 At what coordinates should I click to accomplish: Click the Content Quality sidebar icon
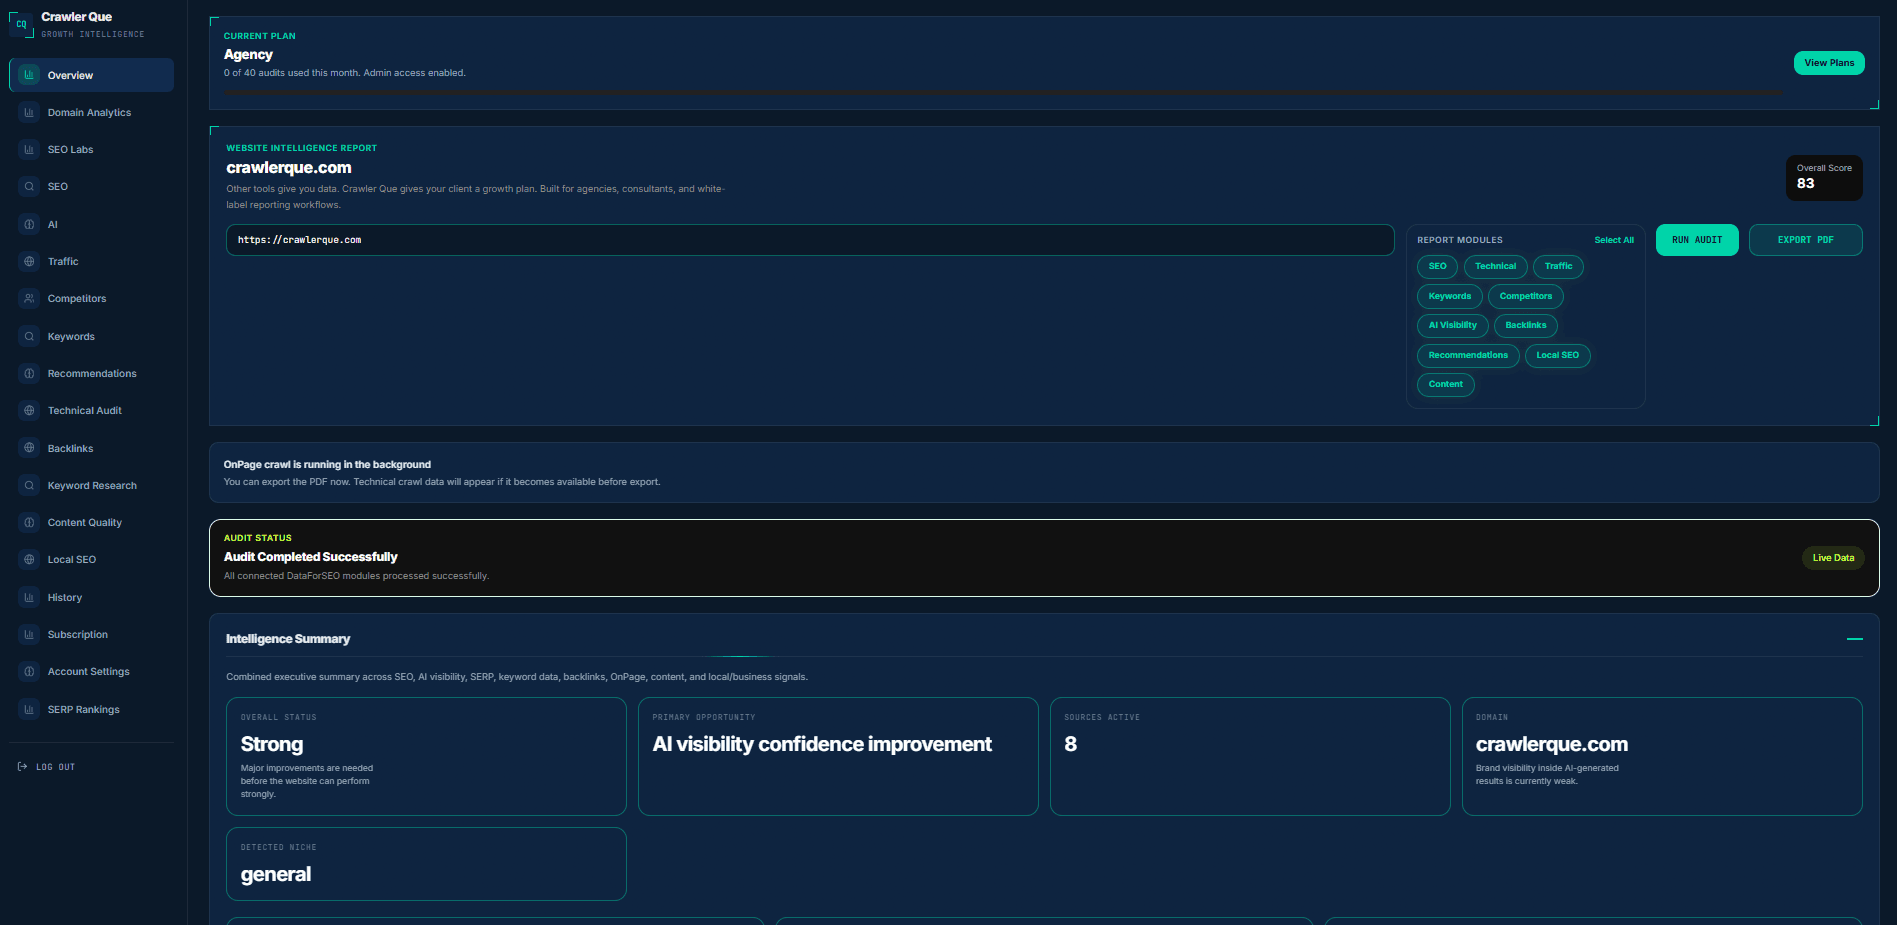[x=29, y=522]
